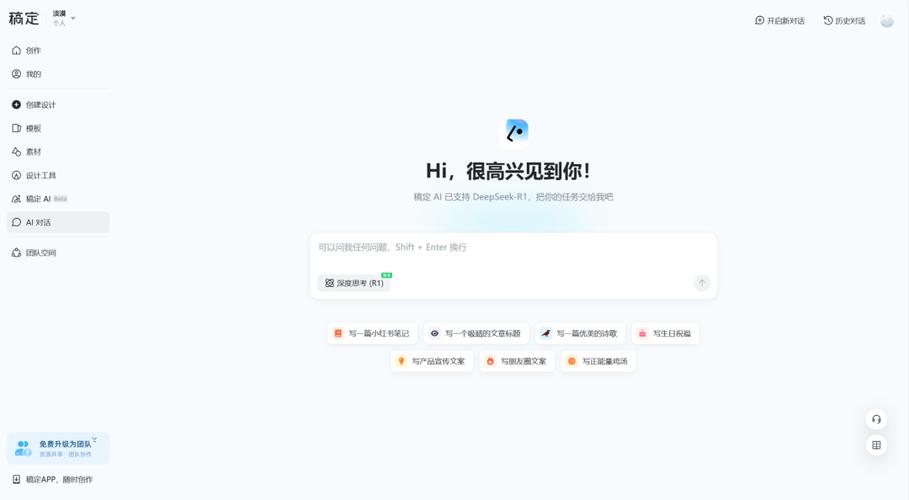Select the 写生日祝福 suggestion chip
909x500 pixels.
point(665,334)
